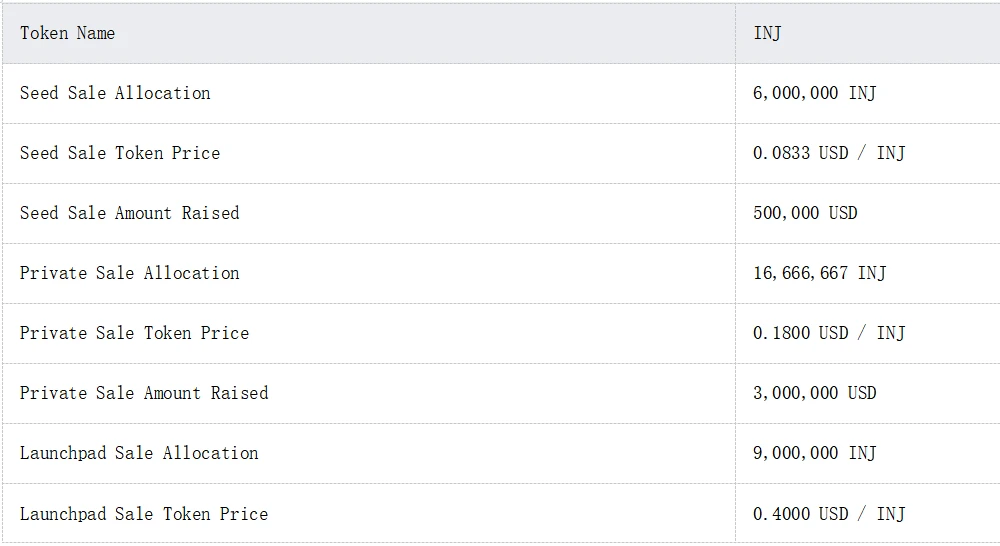Select the "Private Sale Token Price" label

(x=134, y=333)
